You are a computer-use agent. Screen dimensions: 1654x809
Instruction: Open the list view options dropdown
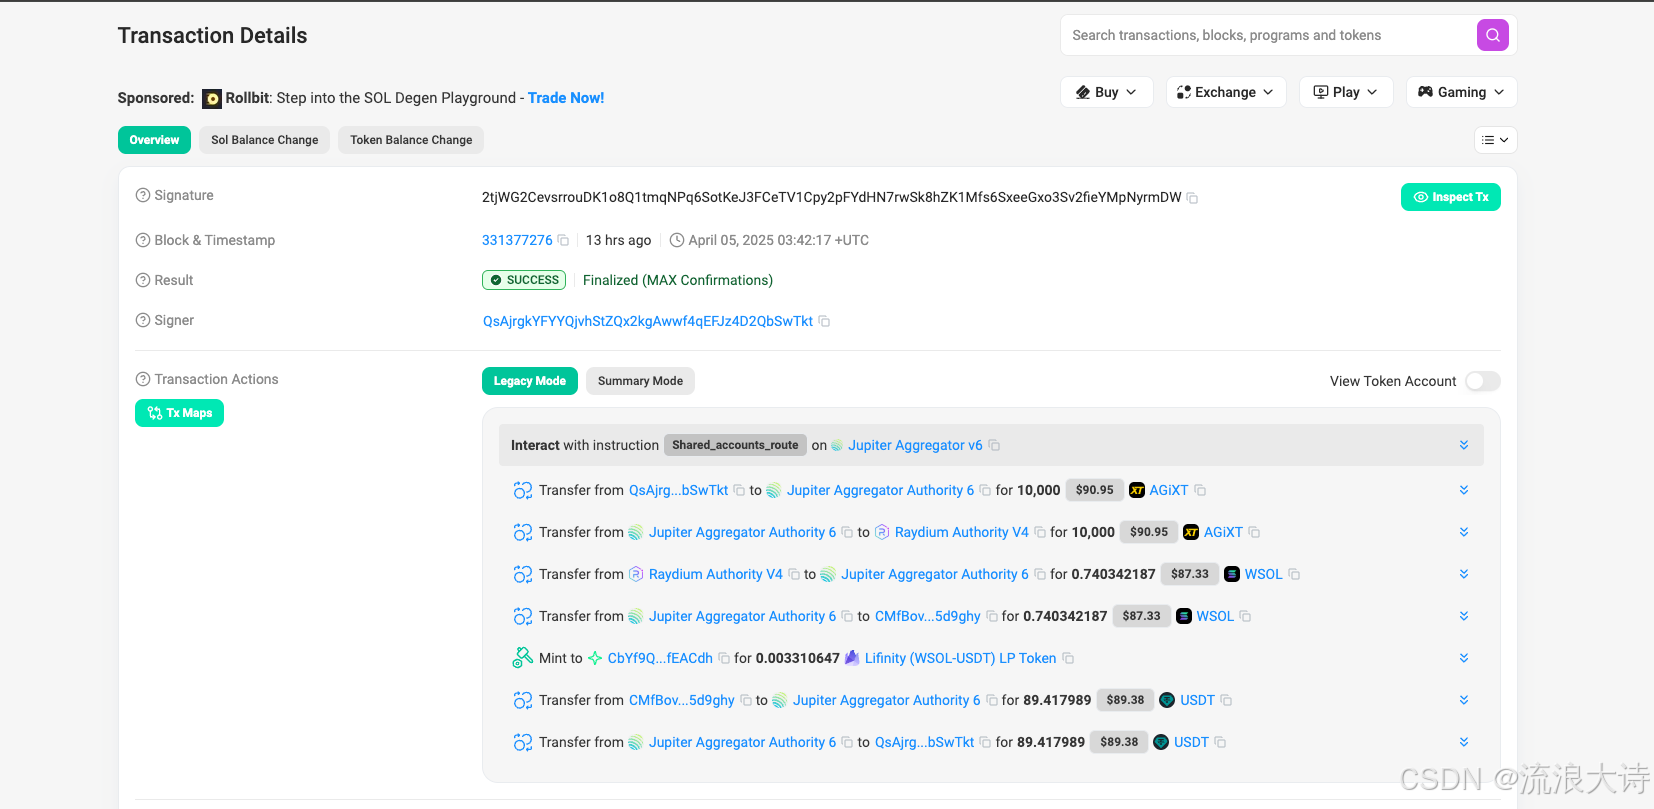click(1495, 140)
